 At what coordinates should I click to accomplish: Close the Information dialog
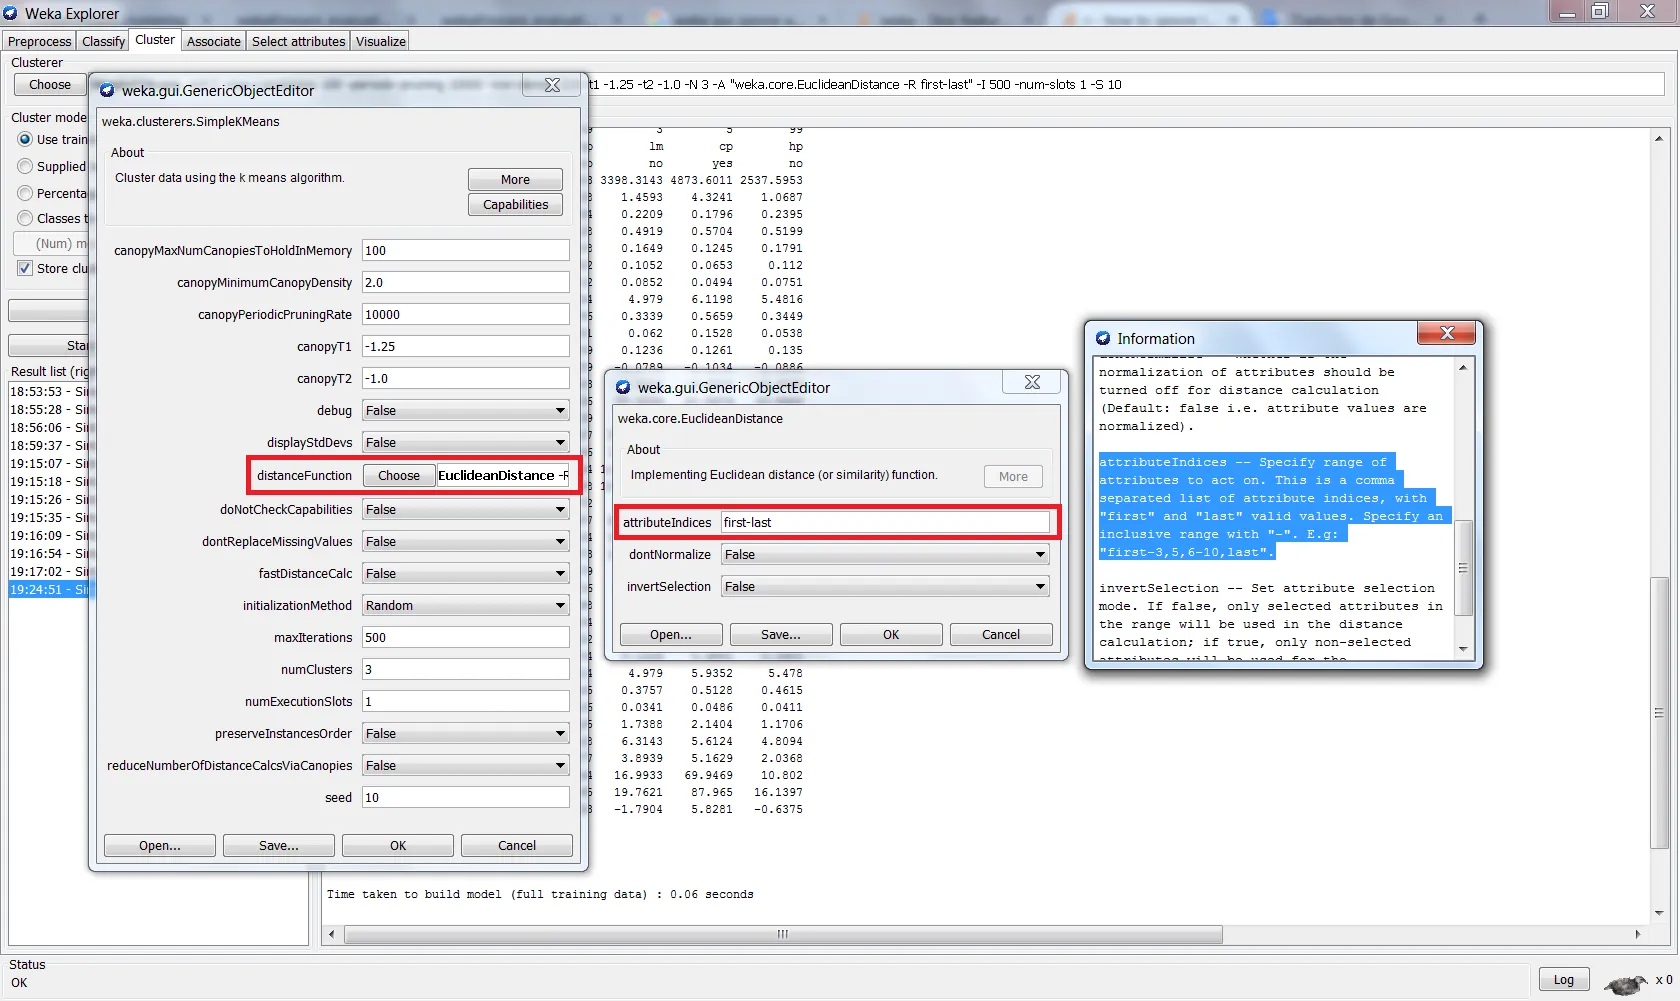pyautogui.click(x=1446, y=333)
